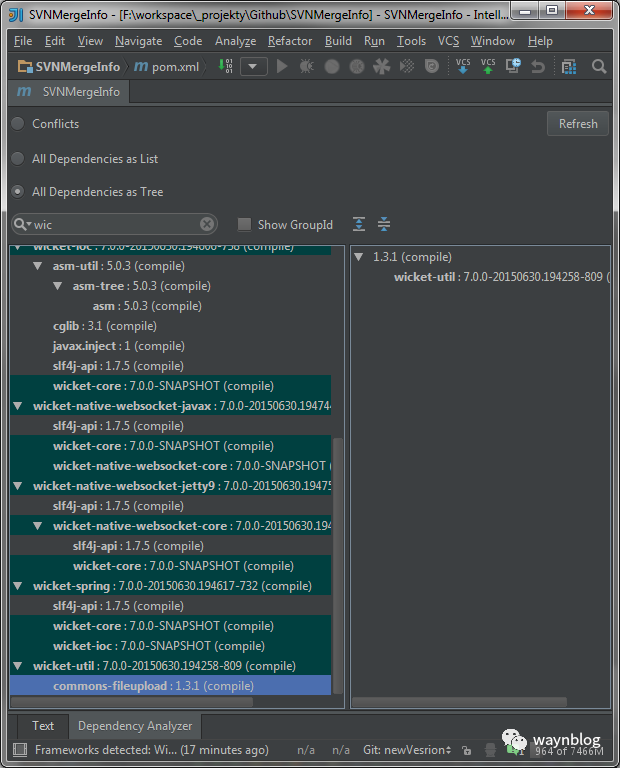
Task: Switch to the Text tab
Action: 43,725
